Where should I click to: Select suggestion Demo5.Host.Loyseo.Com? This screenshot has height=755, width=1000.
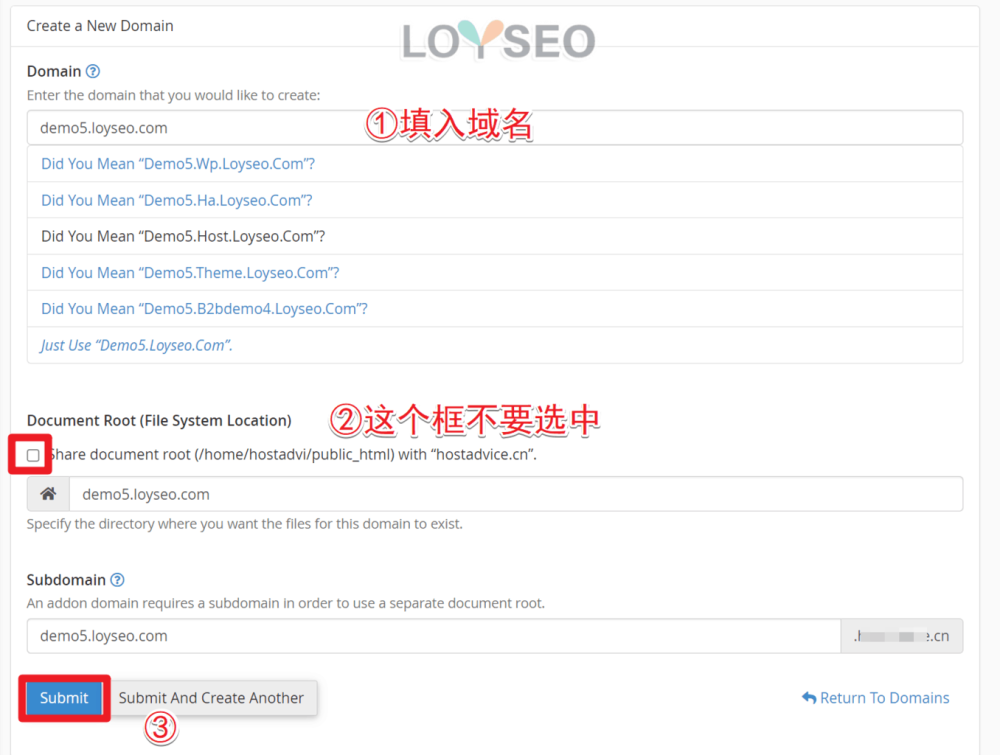[495, 237]
